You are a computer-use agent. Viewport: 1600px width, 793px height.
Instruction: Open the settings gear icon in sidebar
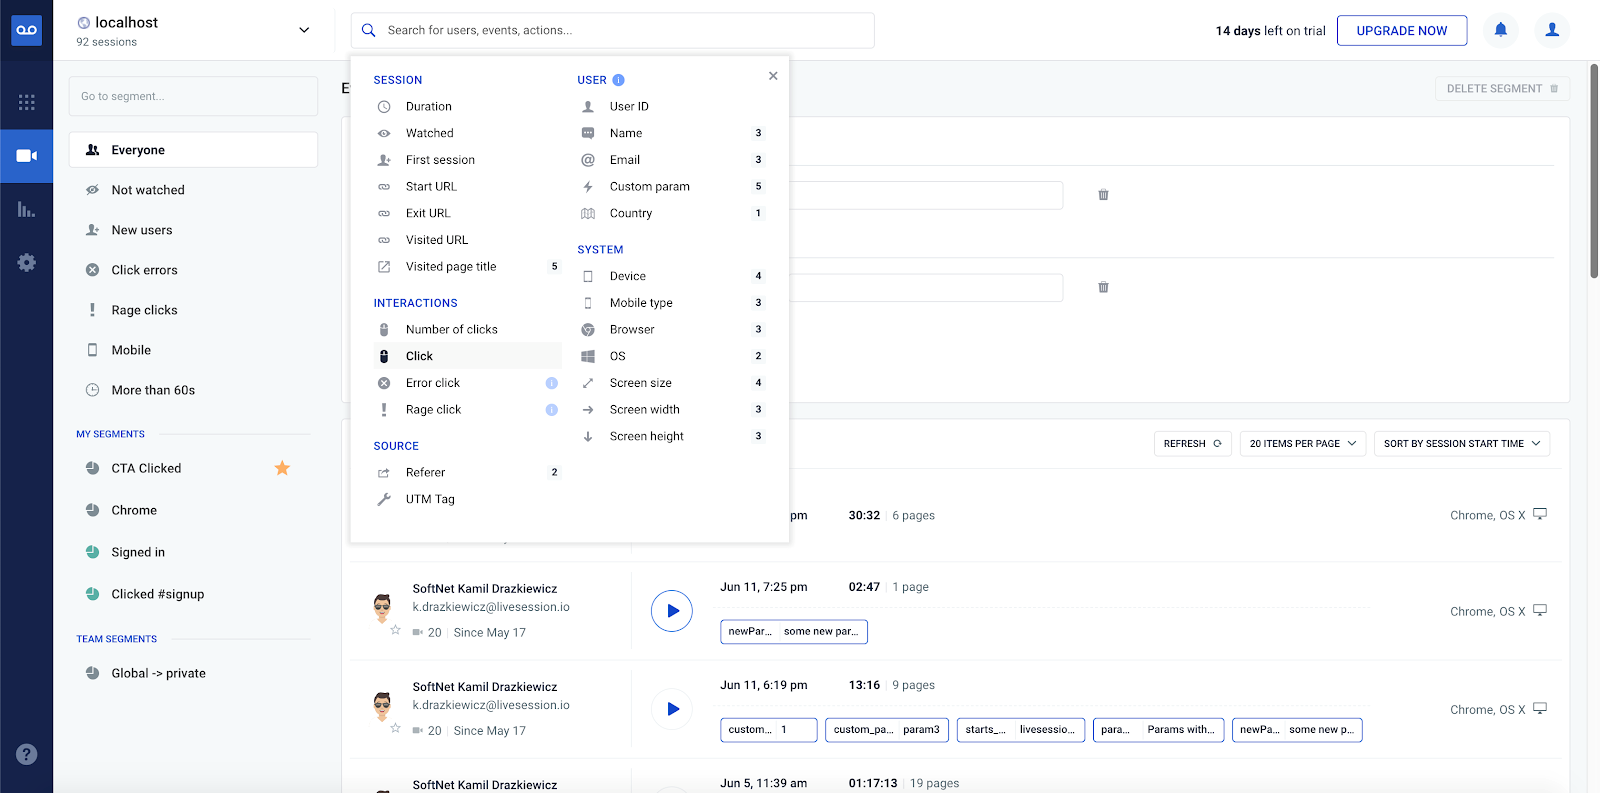point(26,262)
